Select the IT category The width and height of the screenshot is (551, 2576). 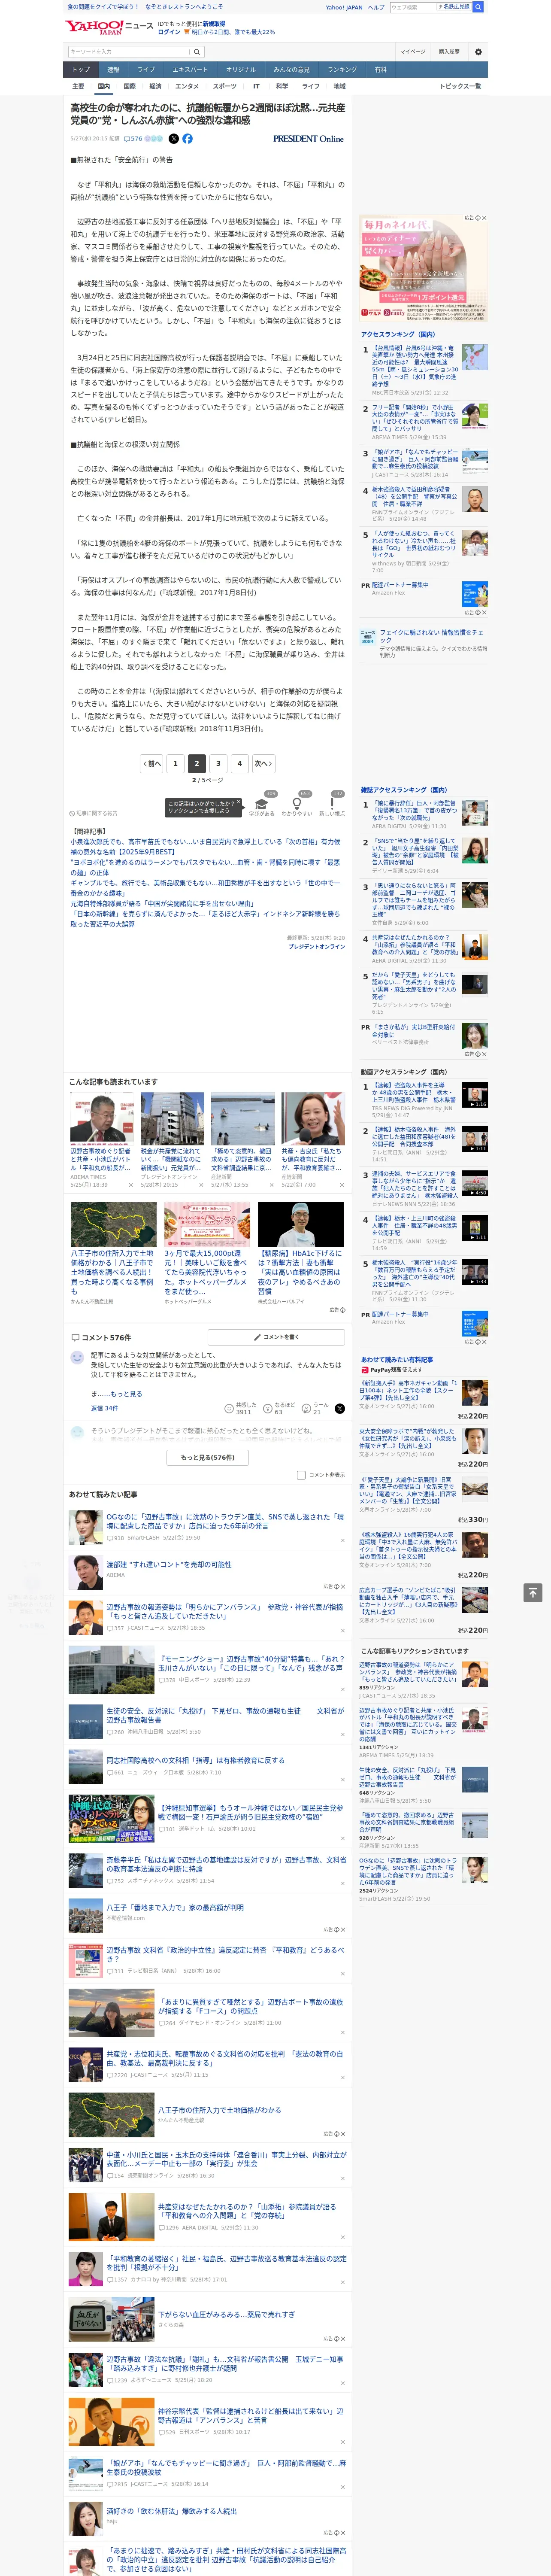click(x=256, y=86)
